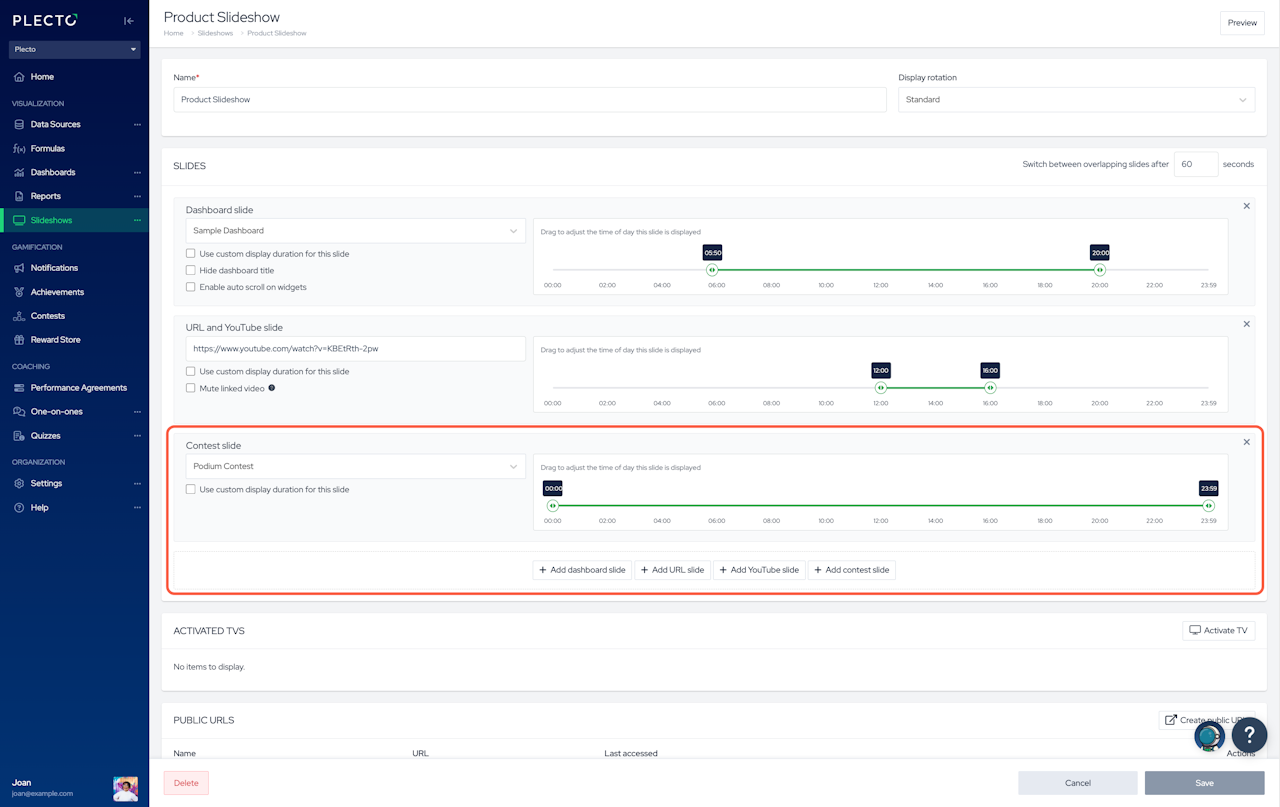Open the Podium Contest dropdown
The height and width of the screenshot is (807, 1280).
pyautogui.click(x=355, y=467)
